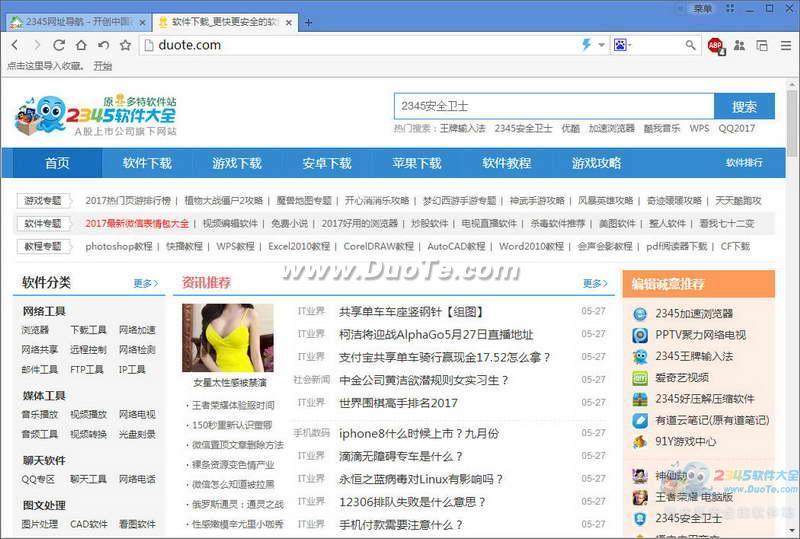The height and width of the screenshot is (539, 800).
Task: Click the magnifier icon in browser search box
Action: point(690,45)
